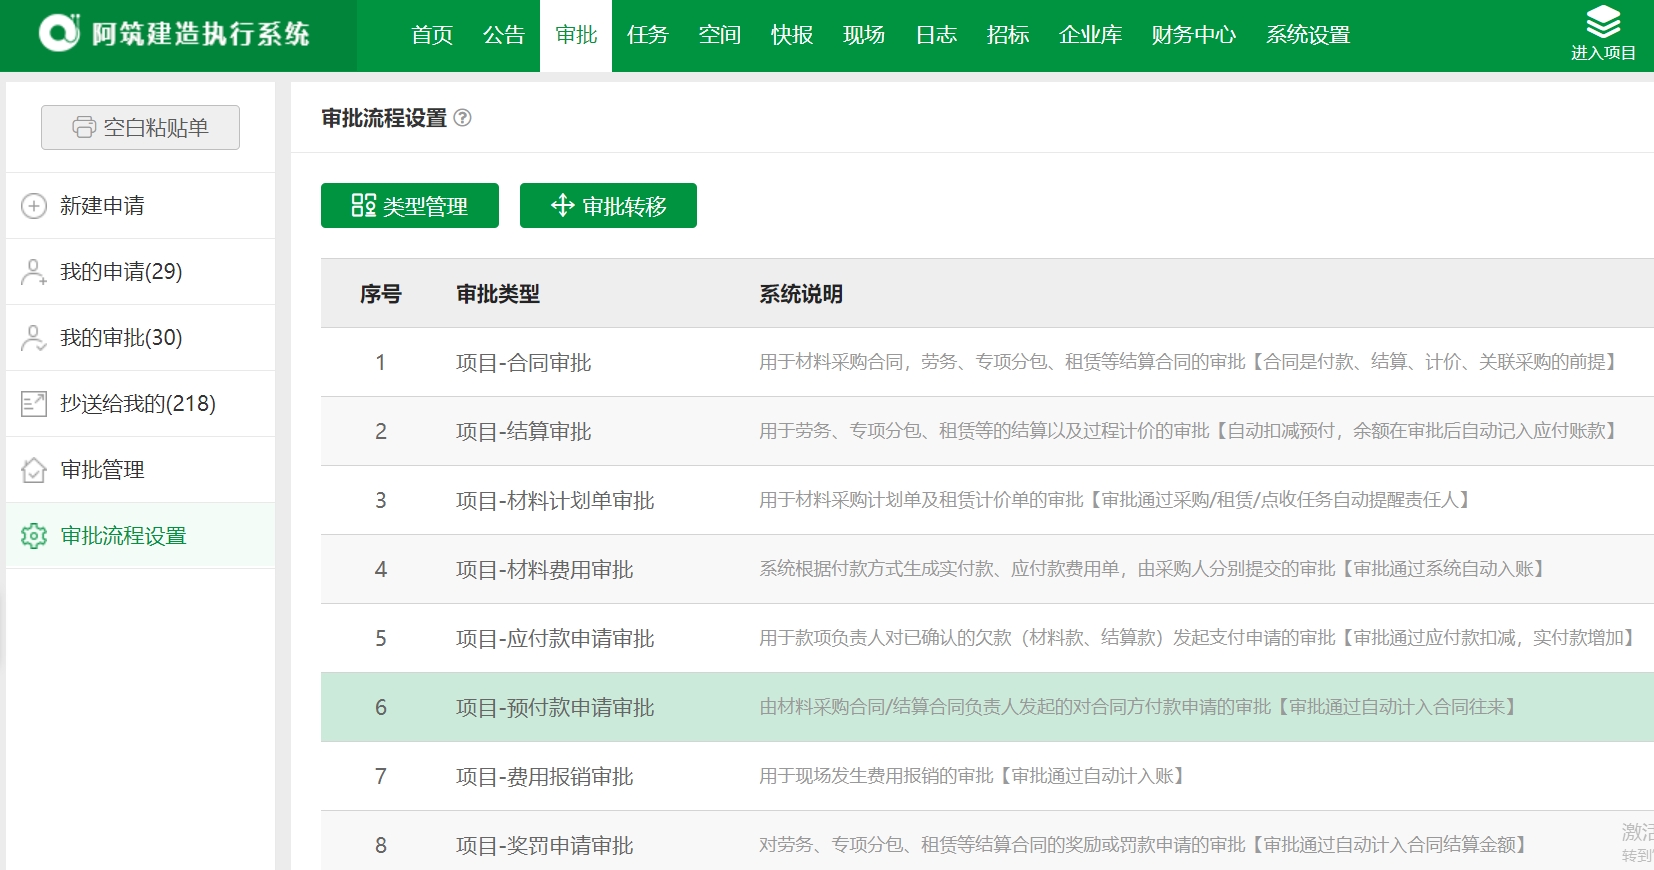Click the 审批类型 column header

click(498, 294)
